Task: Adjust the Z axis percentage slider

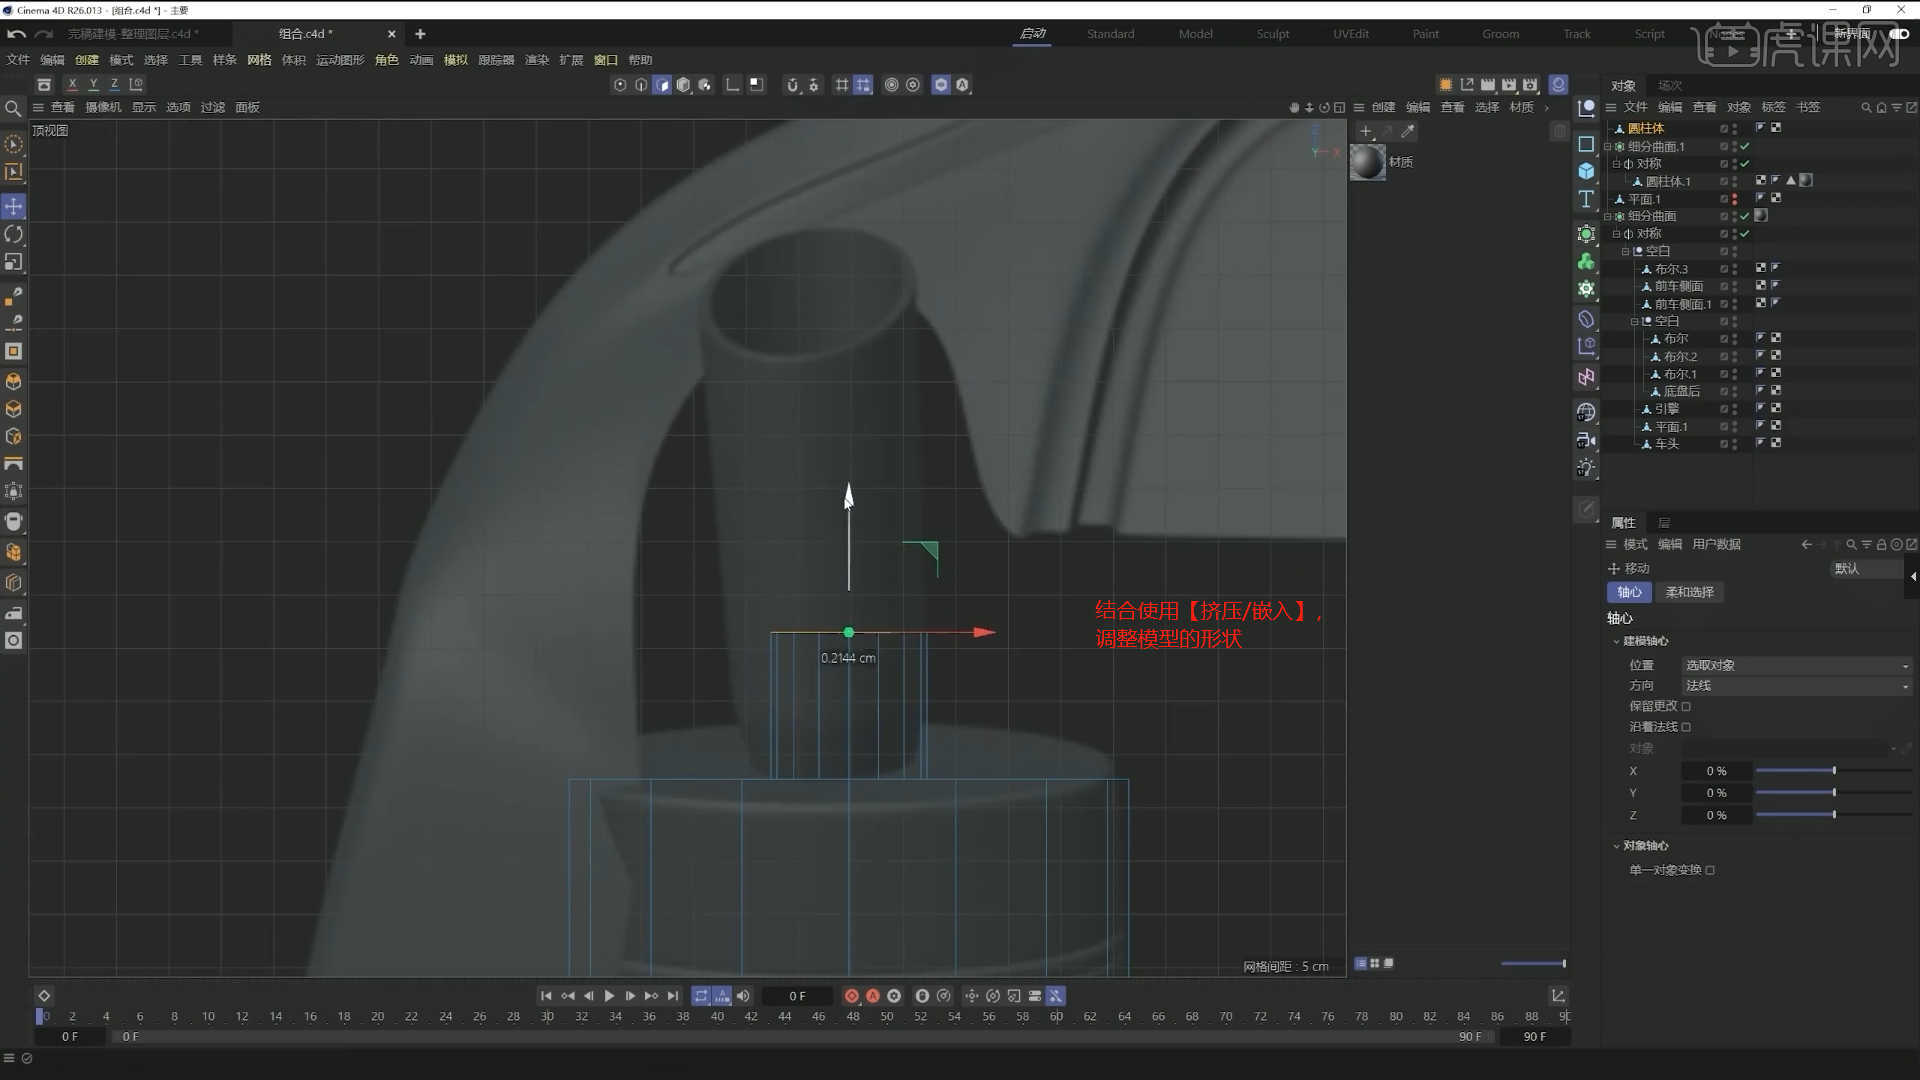Action: click(x=1833, y=815)
